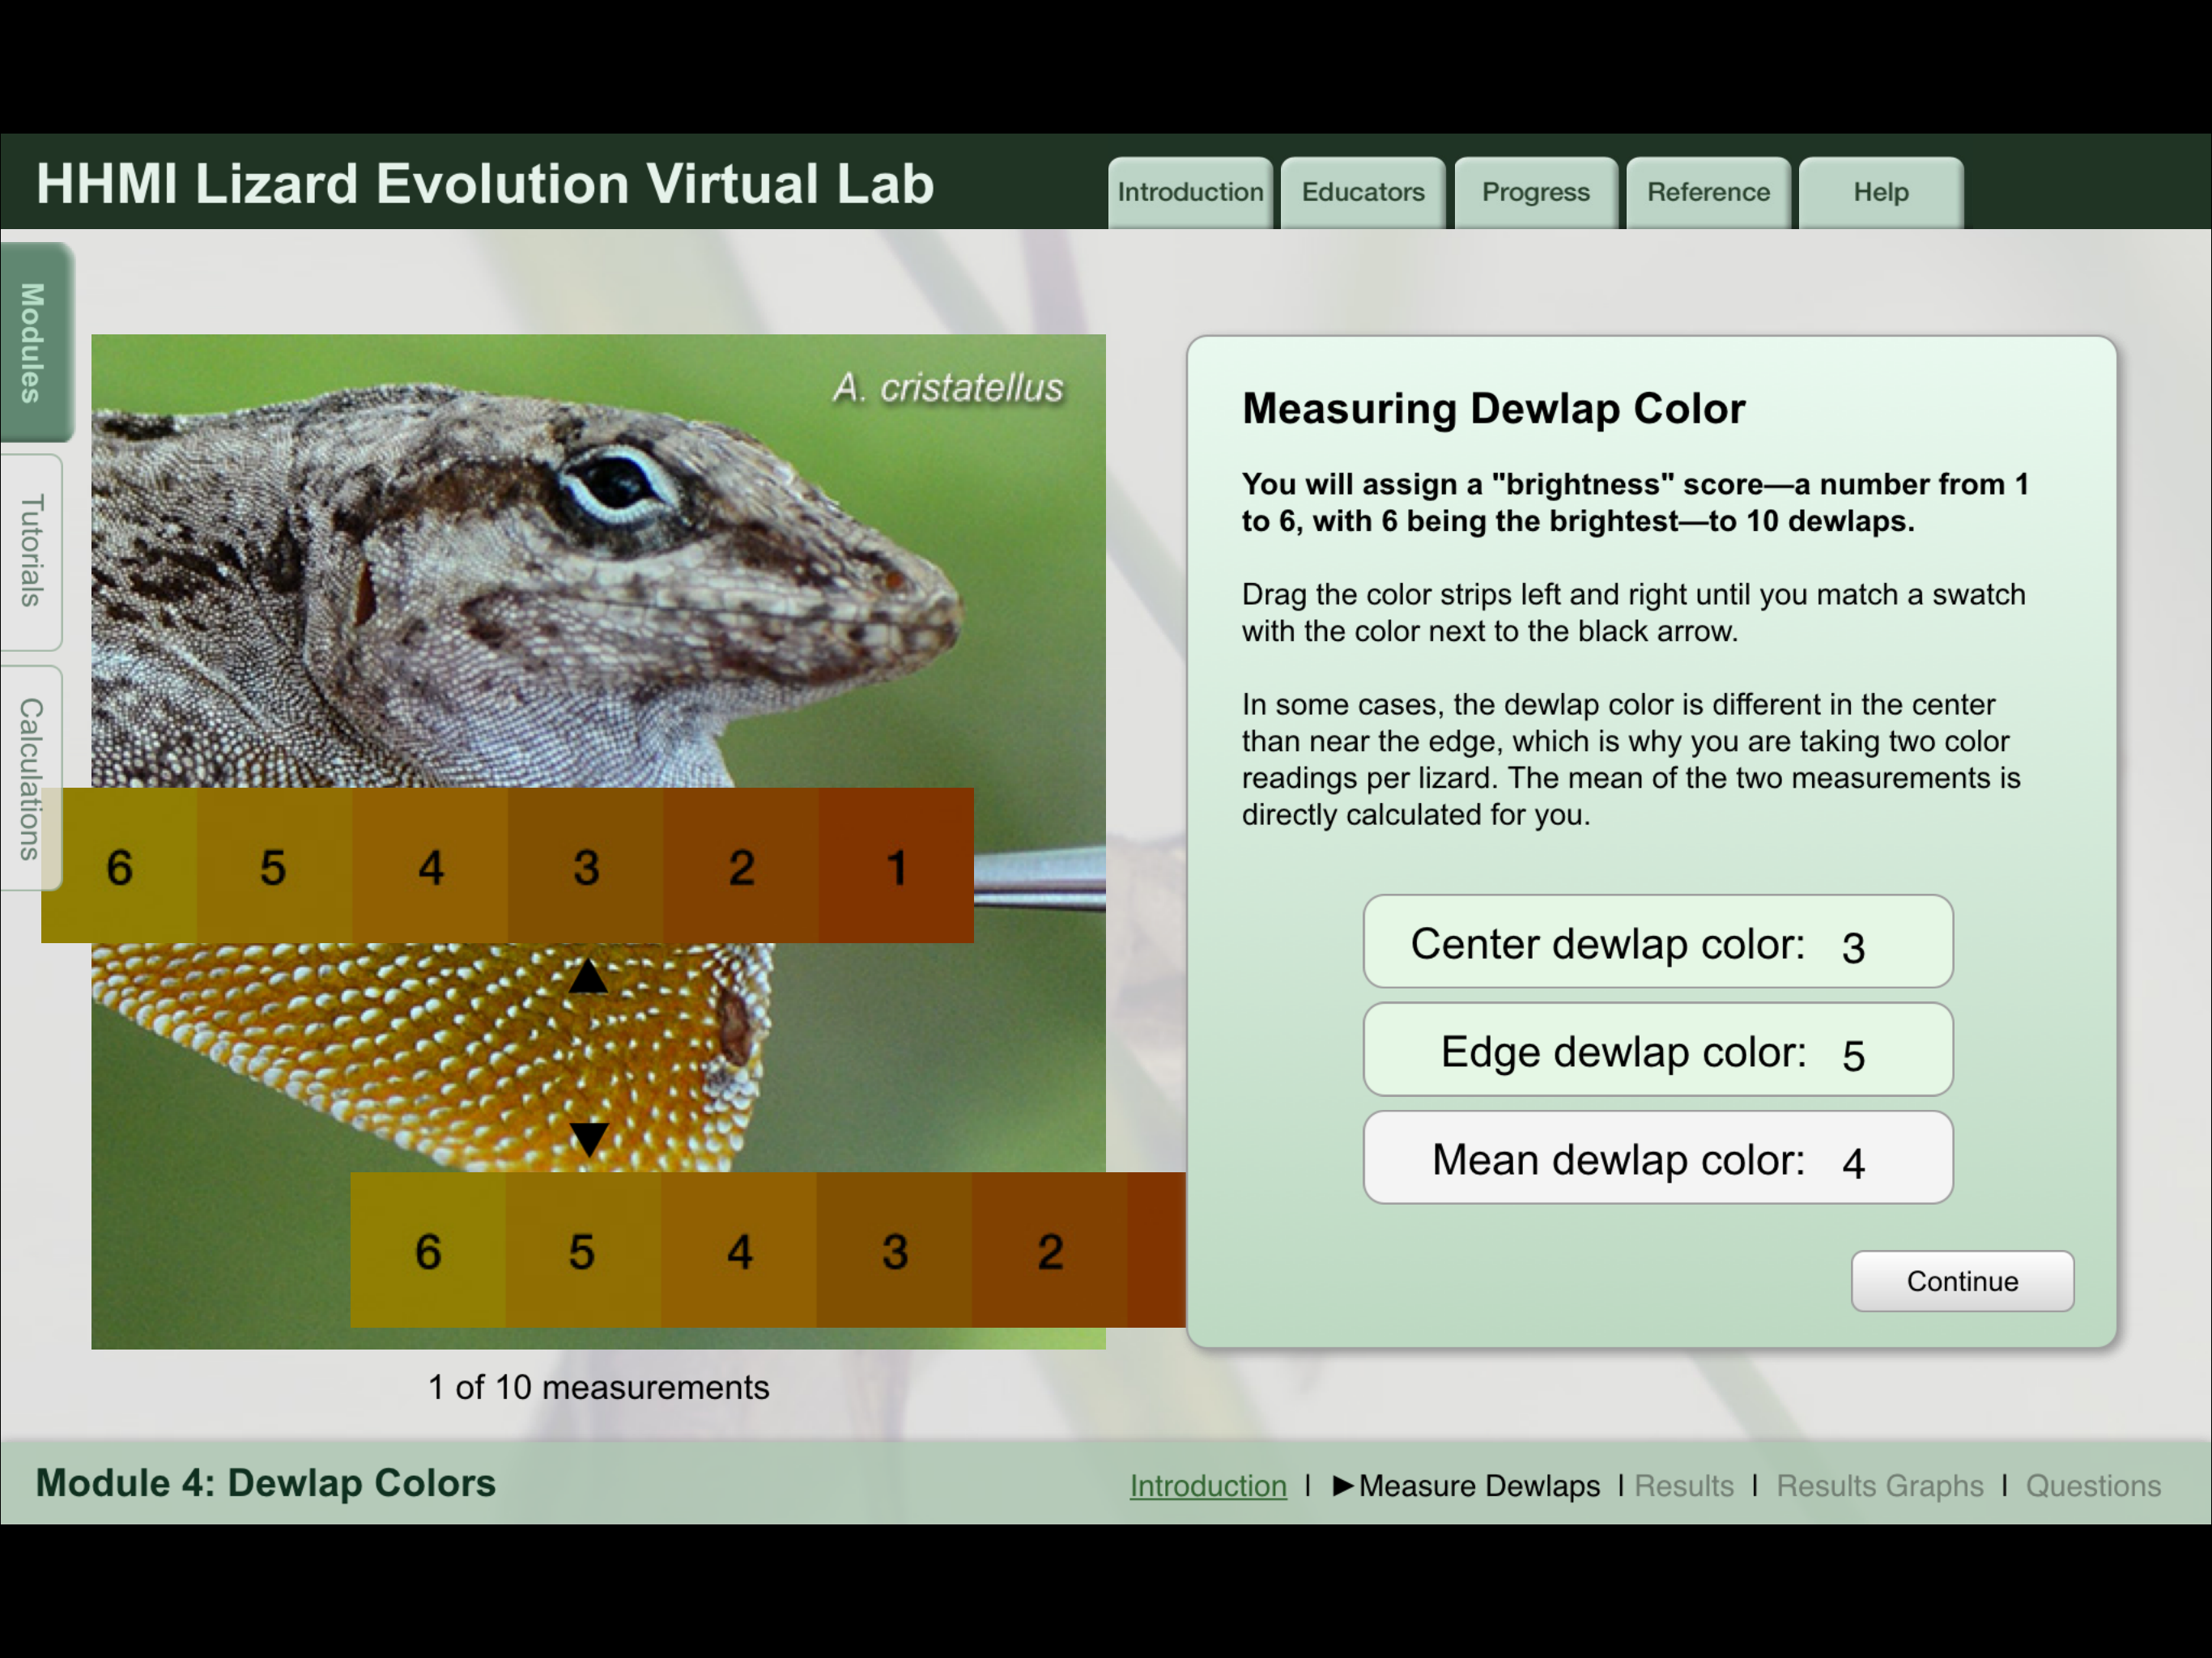This screenshot has height=1658, width=2212.
Task: Switch to the Educators tab
Action: pos(1362,192)
